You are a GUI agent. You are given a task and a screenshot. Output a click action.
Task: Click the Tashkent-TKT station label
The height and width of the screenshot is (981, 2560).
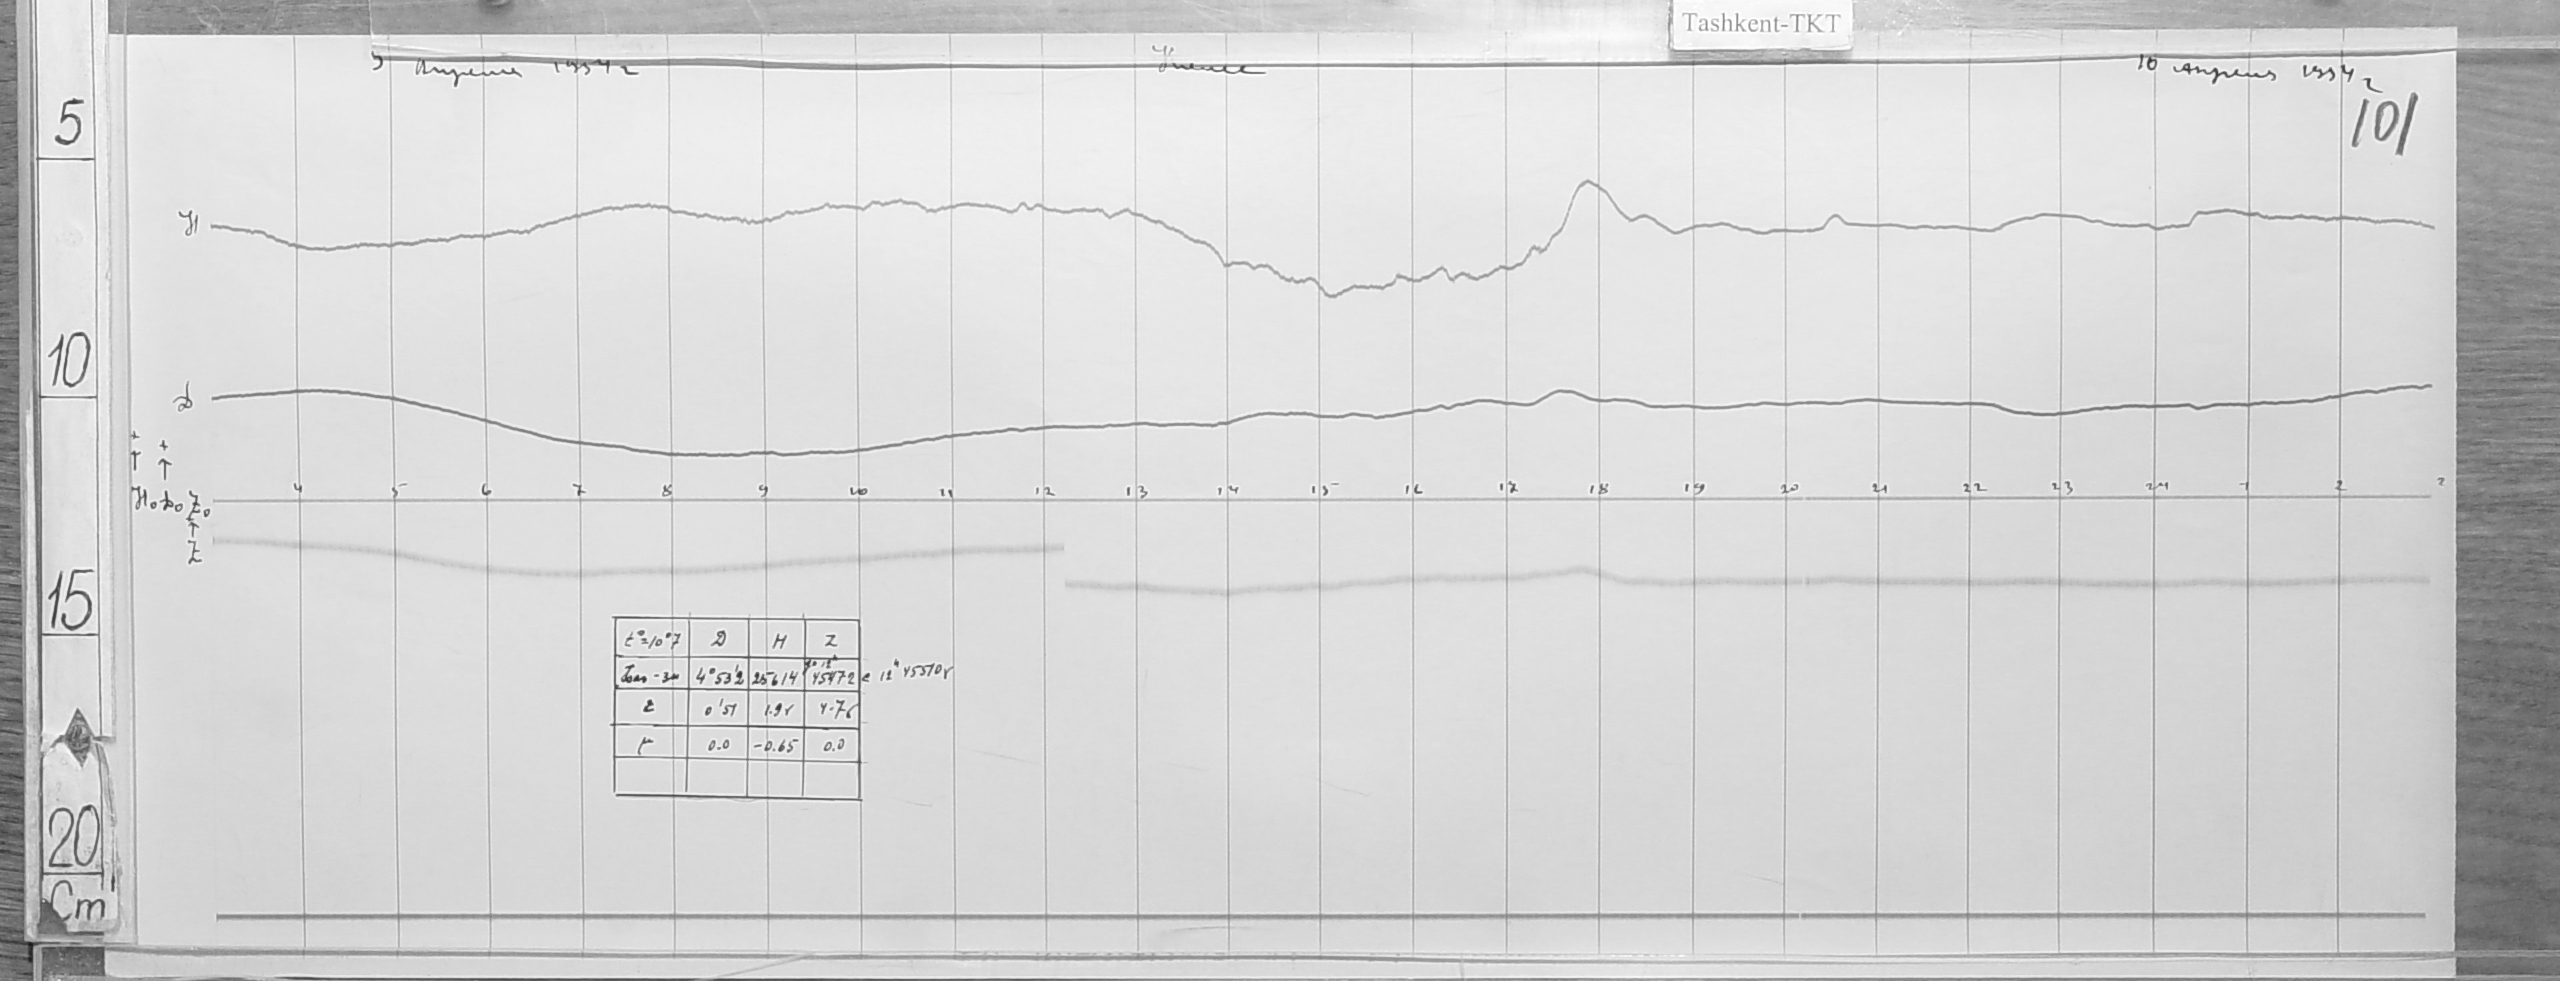click(1760, 25)
